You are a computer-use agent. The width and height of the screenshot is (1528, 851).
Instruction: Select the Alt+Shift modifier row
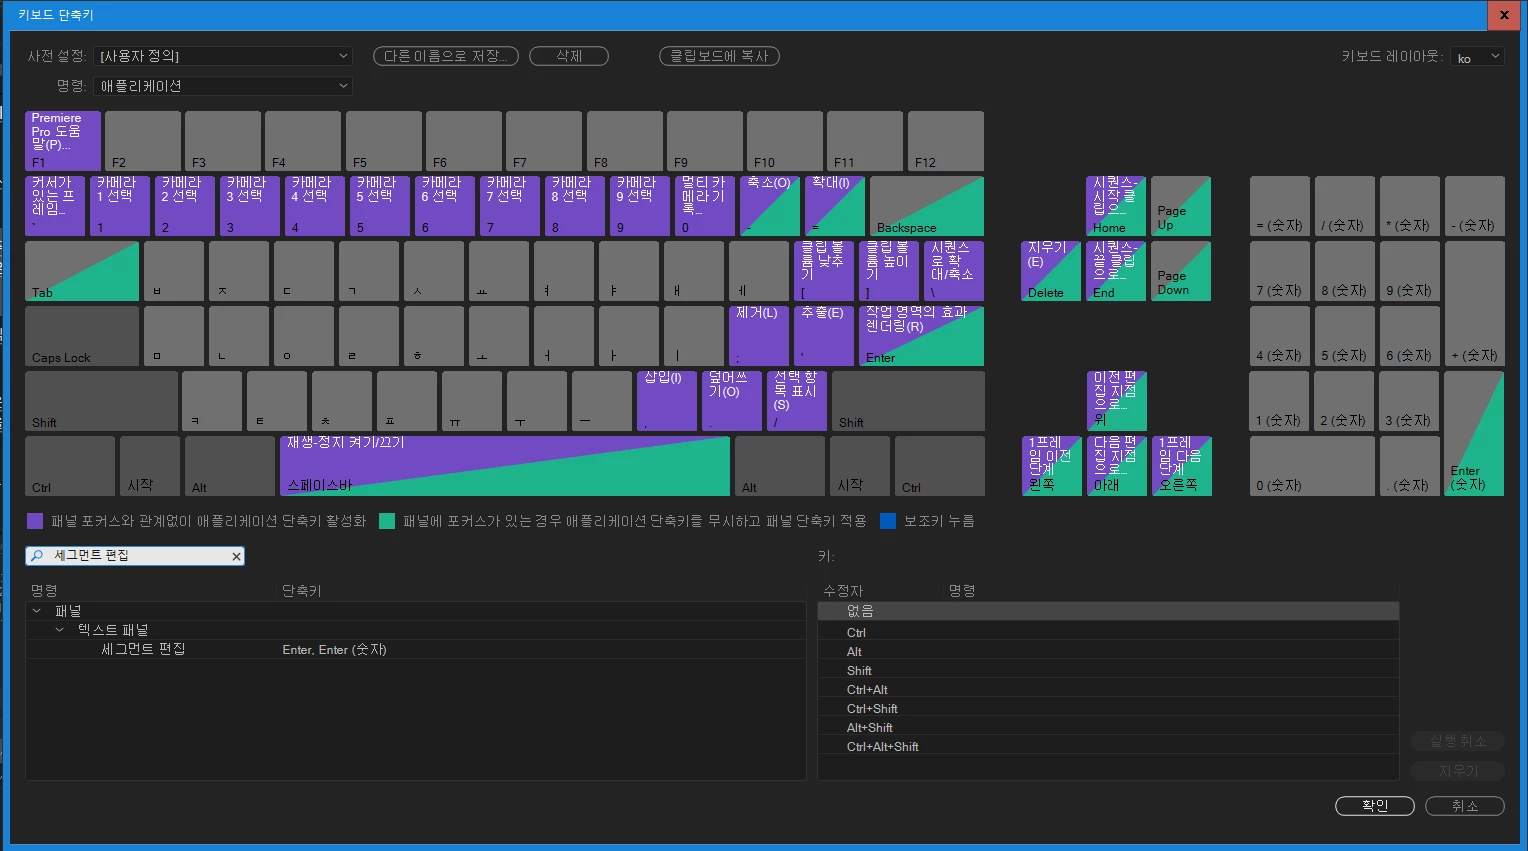click(x=1108, y=727)
